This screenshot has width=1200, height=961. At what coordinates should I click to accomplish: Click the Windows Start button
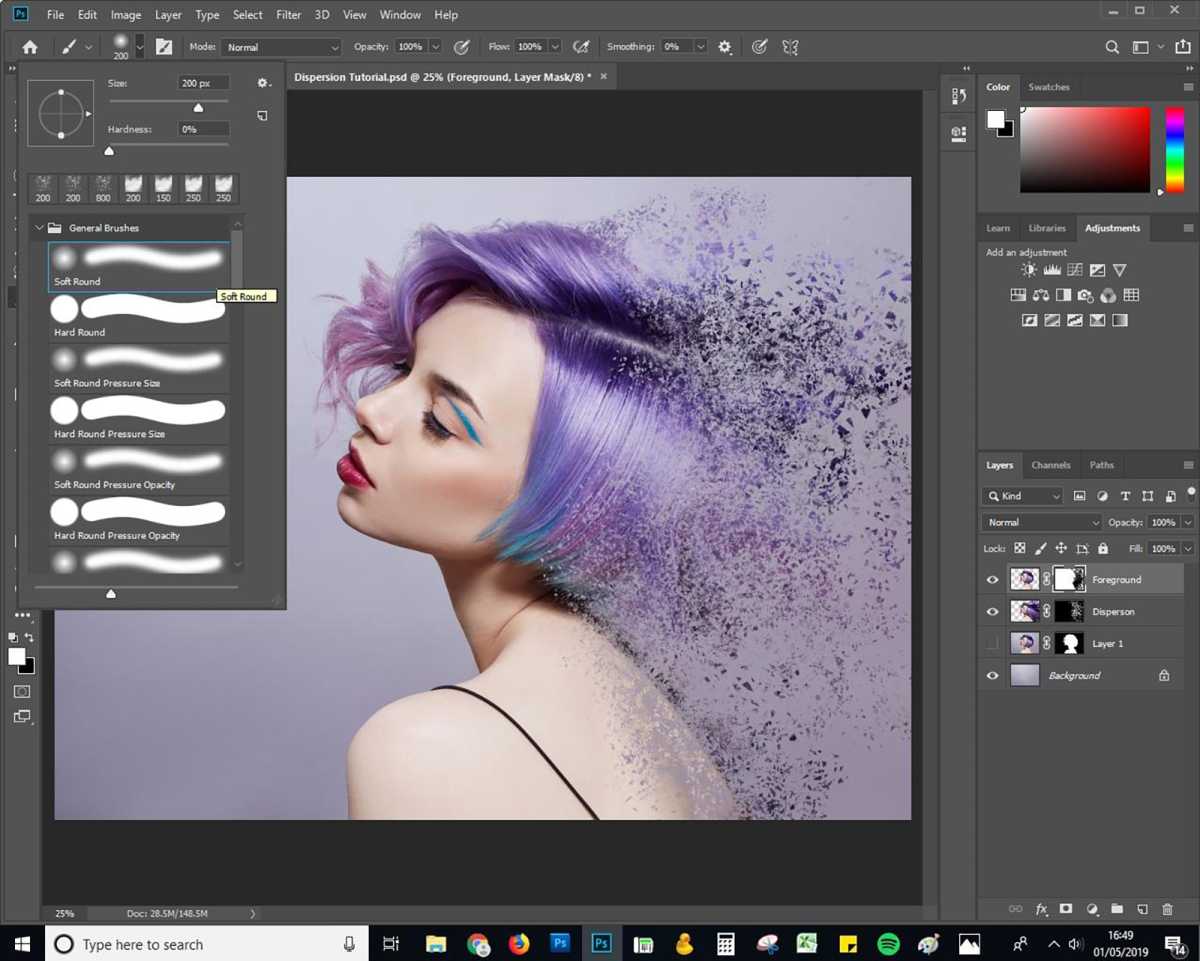(21, 943)
